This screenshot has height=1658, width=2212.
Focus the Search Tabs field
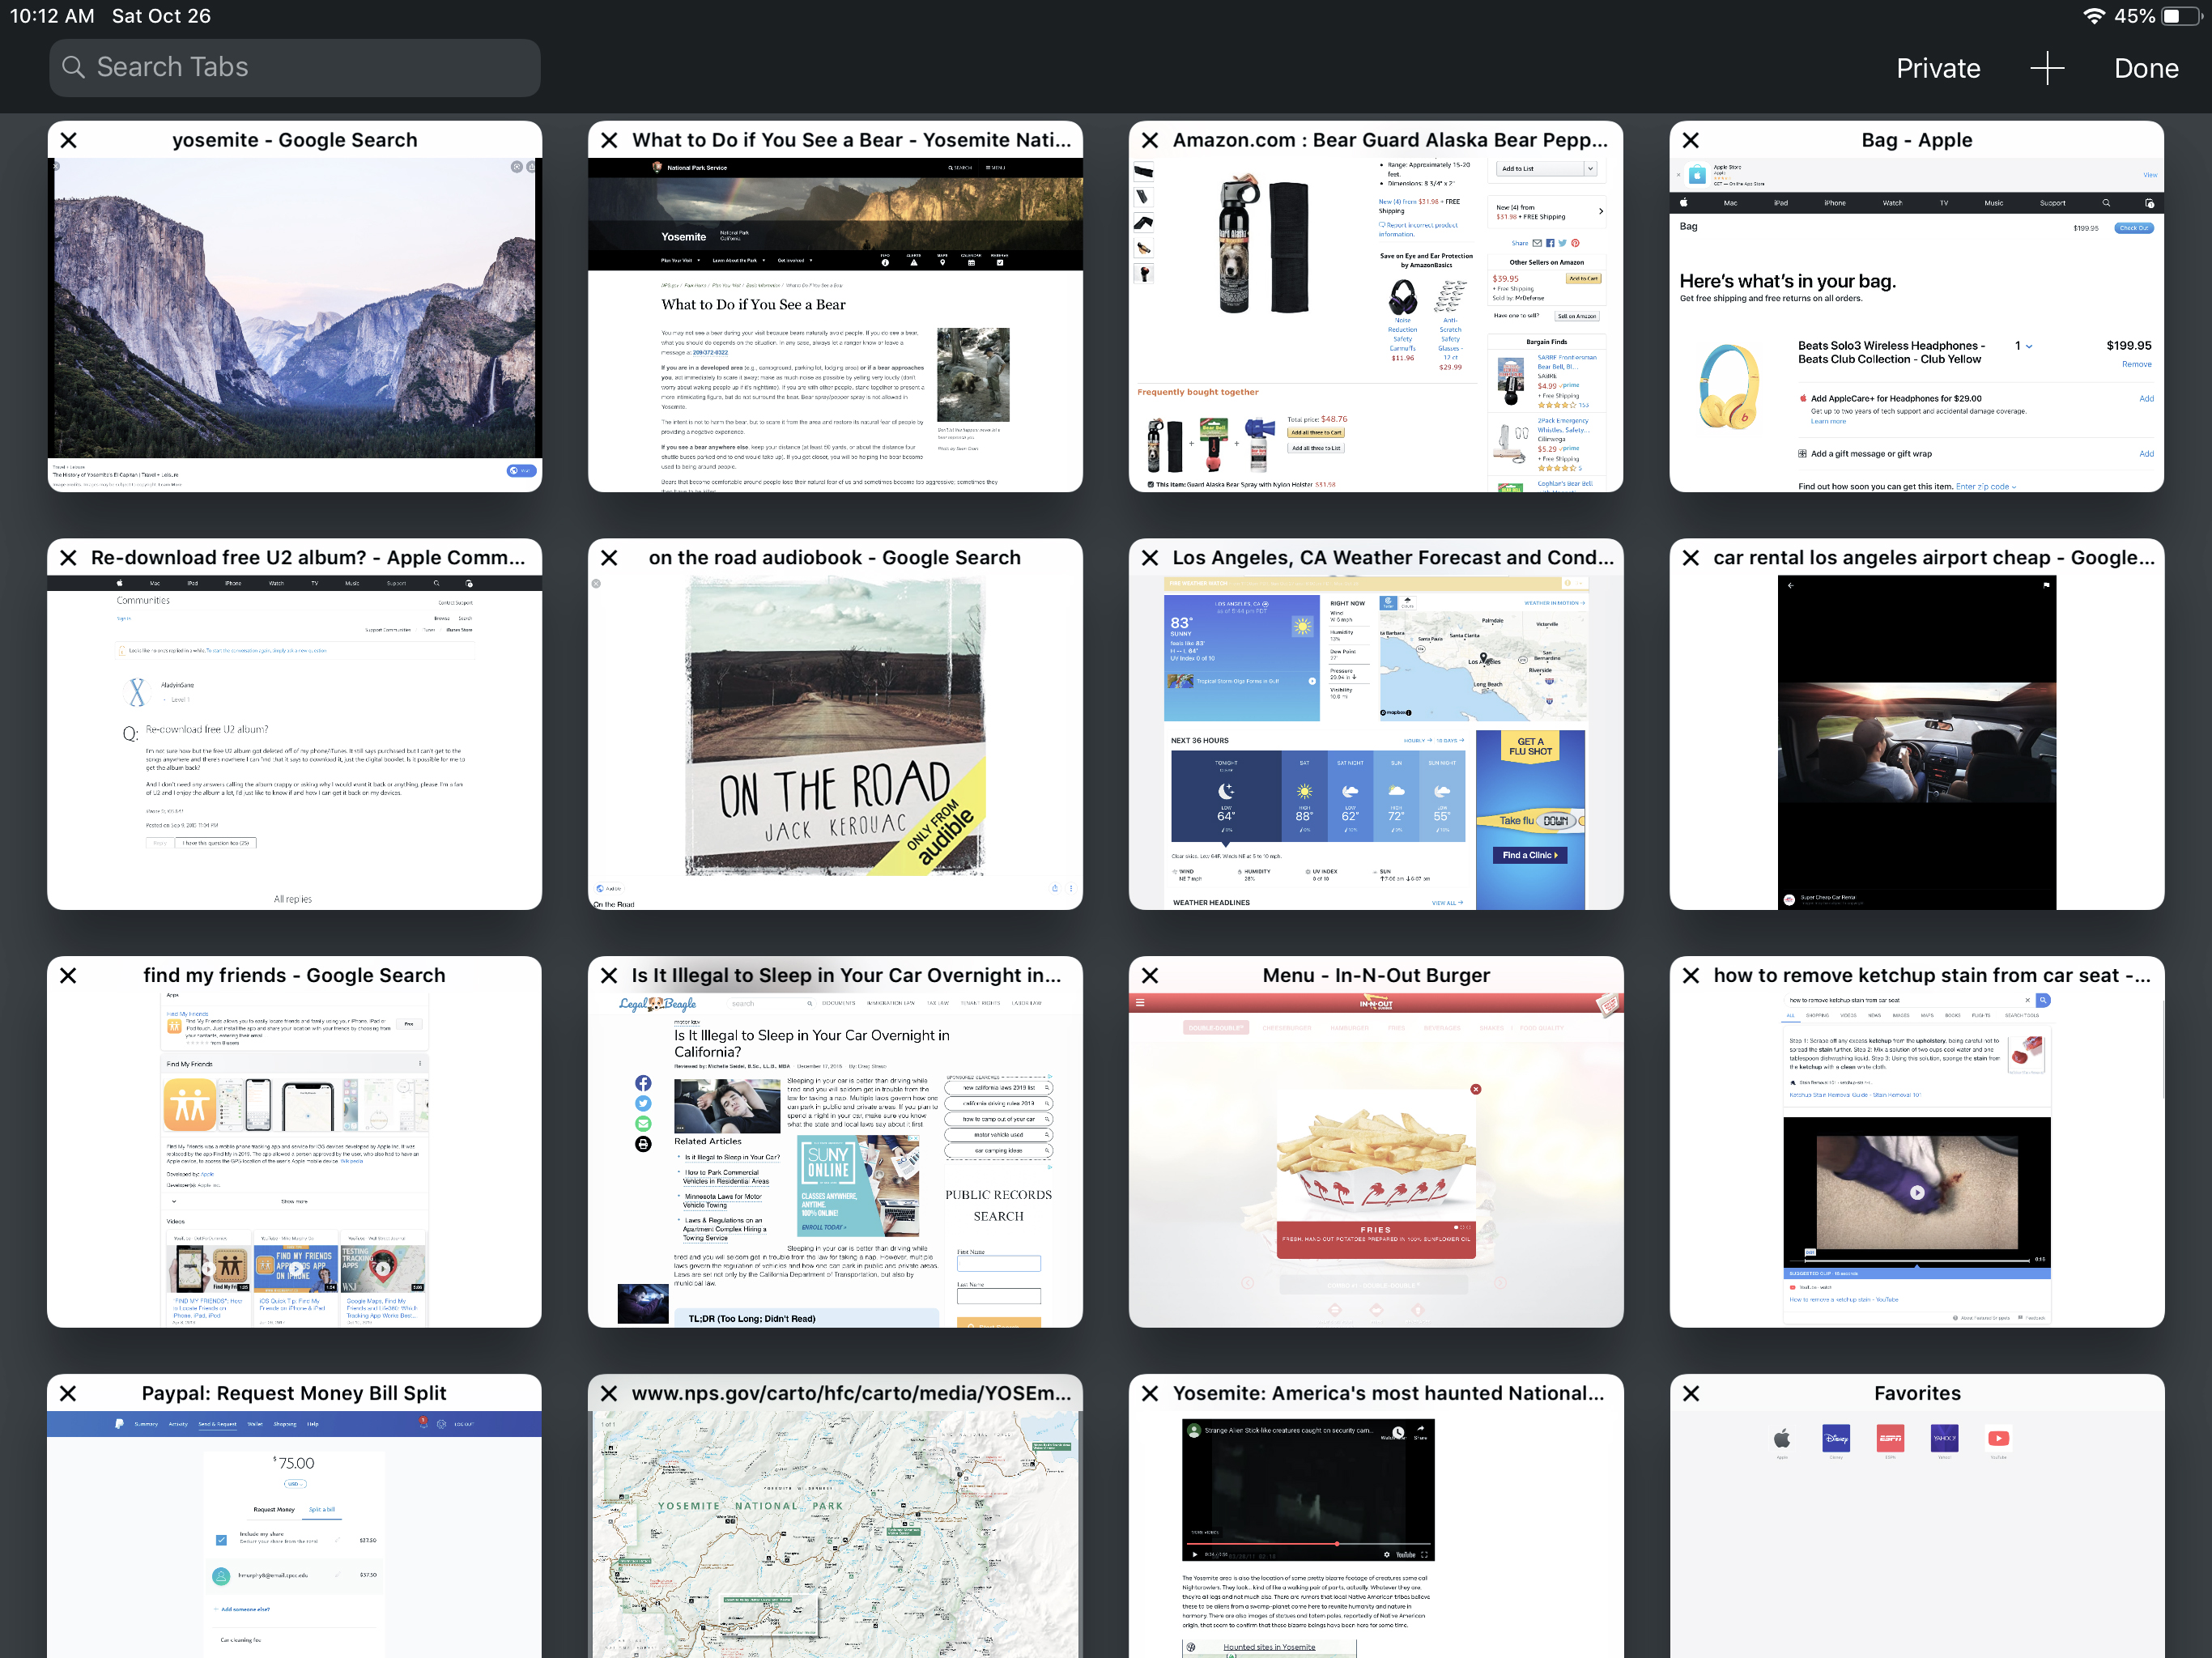[295, 68]
